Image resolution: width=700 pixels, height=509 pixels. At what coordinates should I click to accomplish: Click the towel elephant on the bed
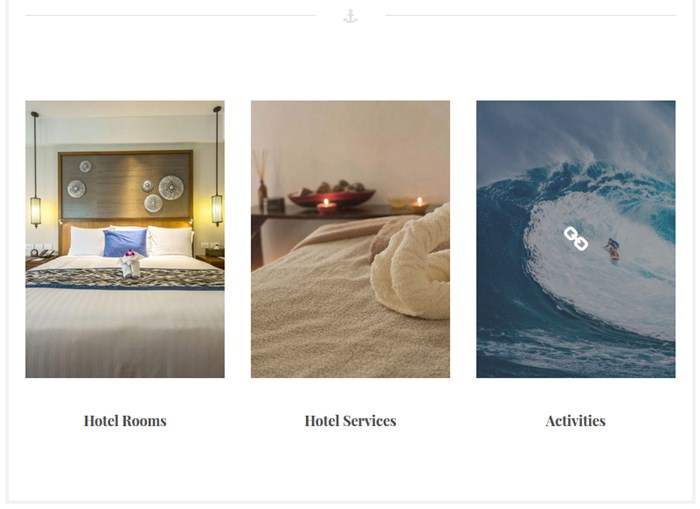(x=130, y=264)
